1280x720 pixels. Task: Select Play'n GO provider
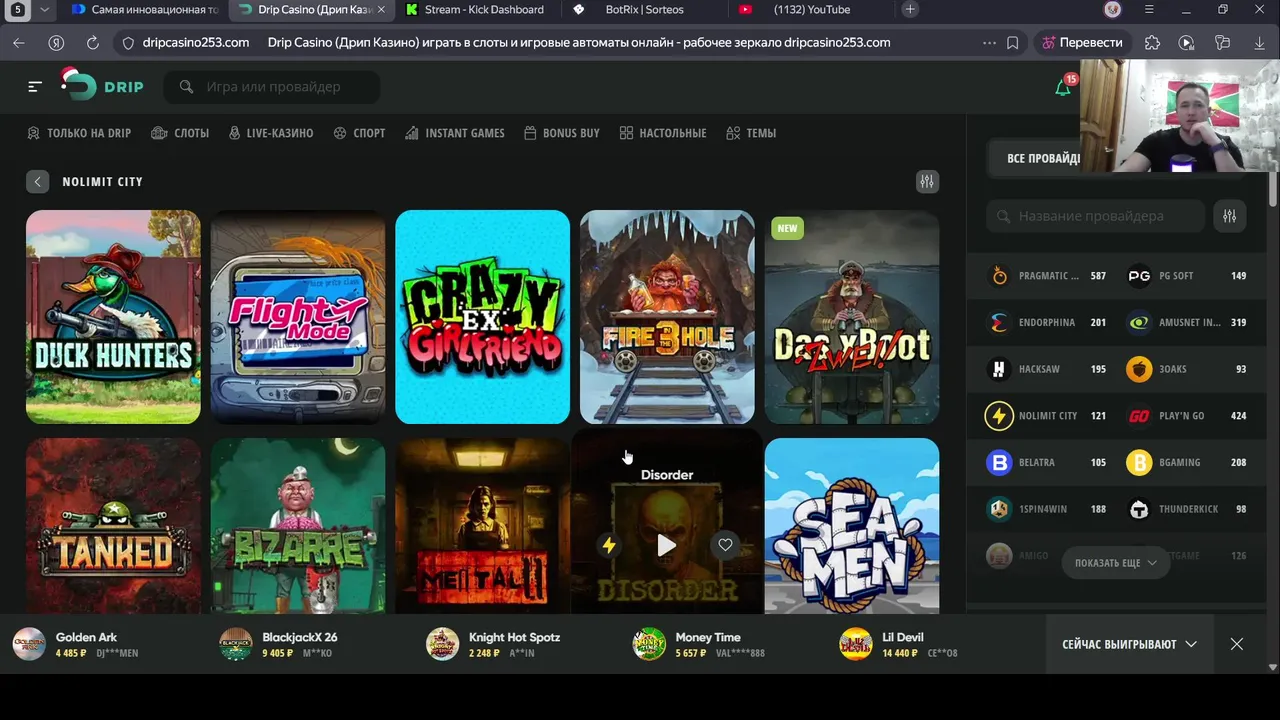tap(1187, 416)
